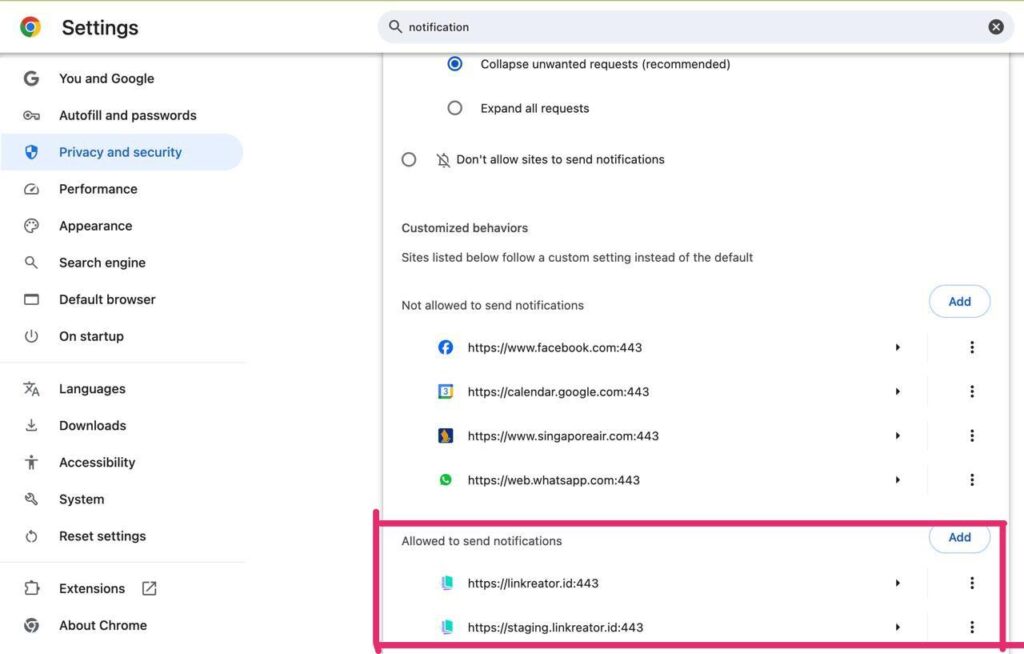Open three-dot menu for calendar.google.com
1024x654 pixels.
(x=971, y=392)
